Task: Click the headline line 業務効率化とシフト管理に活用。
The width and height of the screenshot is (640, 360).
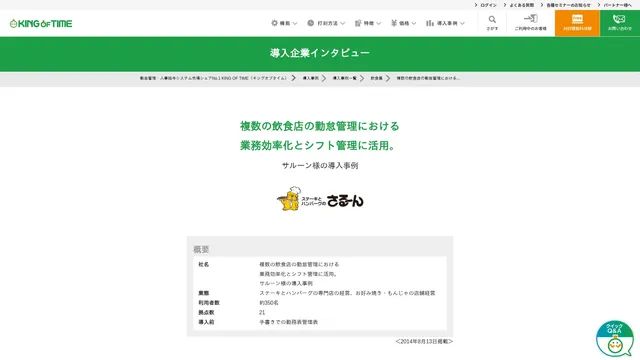Action: click(x=319, y=145)
